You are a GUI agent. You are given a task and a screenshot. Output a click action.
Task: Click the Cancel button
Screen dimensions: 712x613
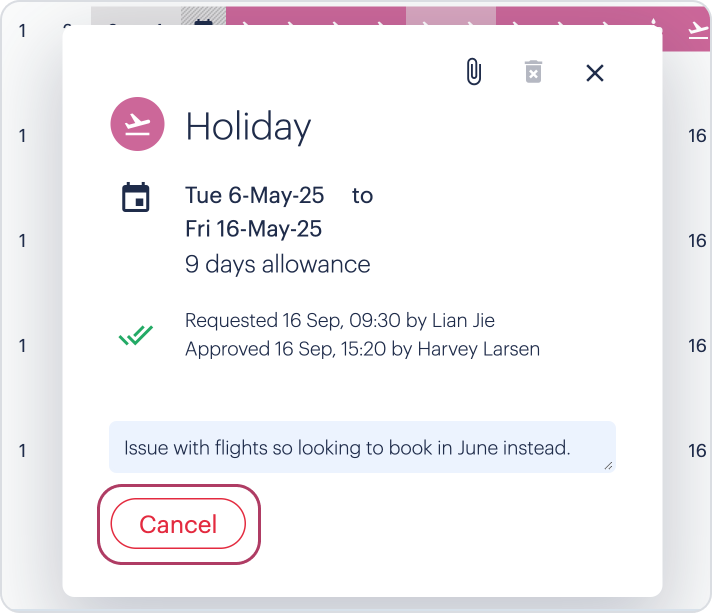[178, 524]
